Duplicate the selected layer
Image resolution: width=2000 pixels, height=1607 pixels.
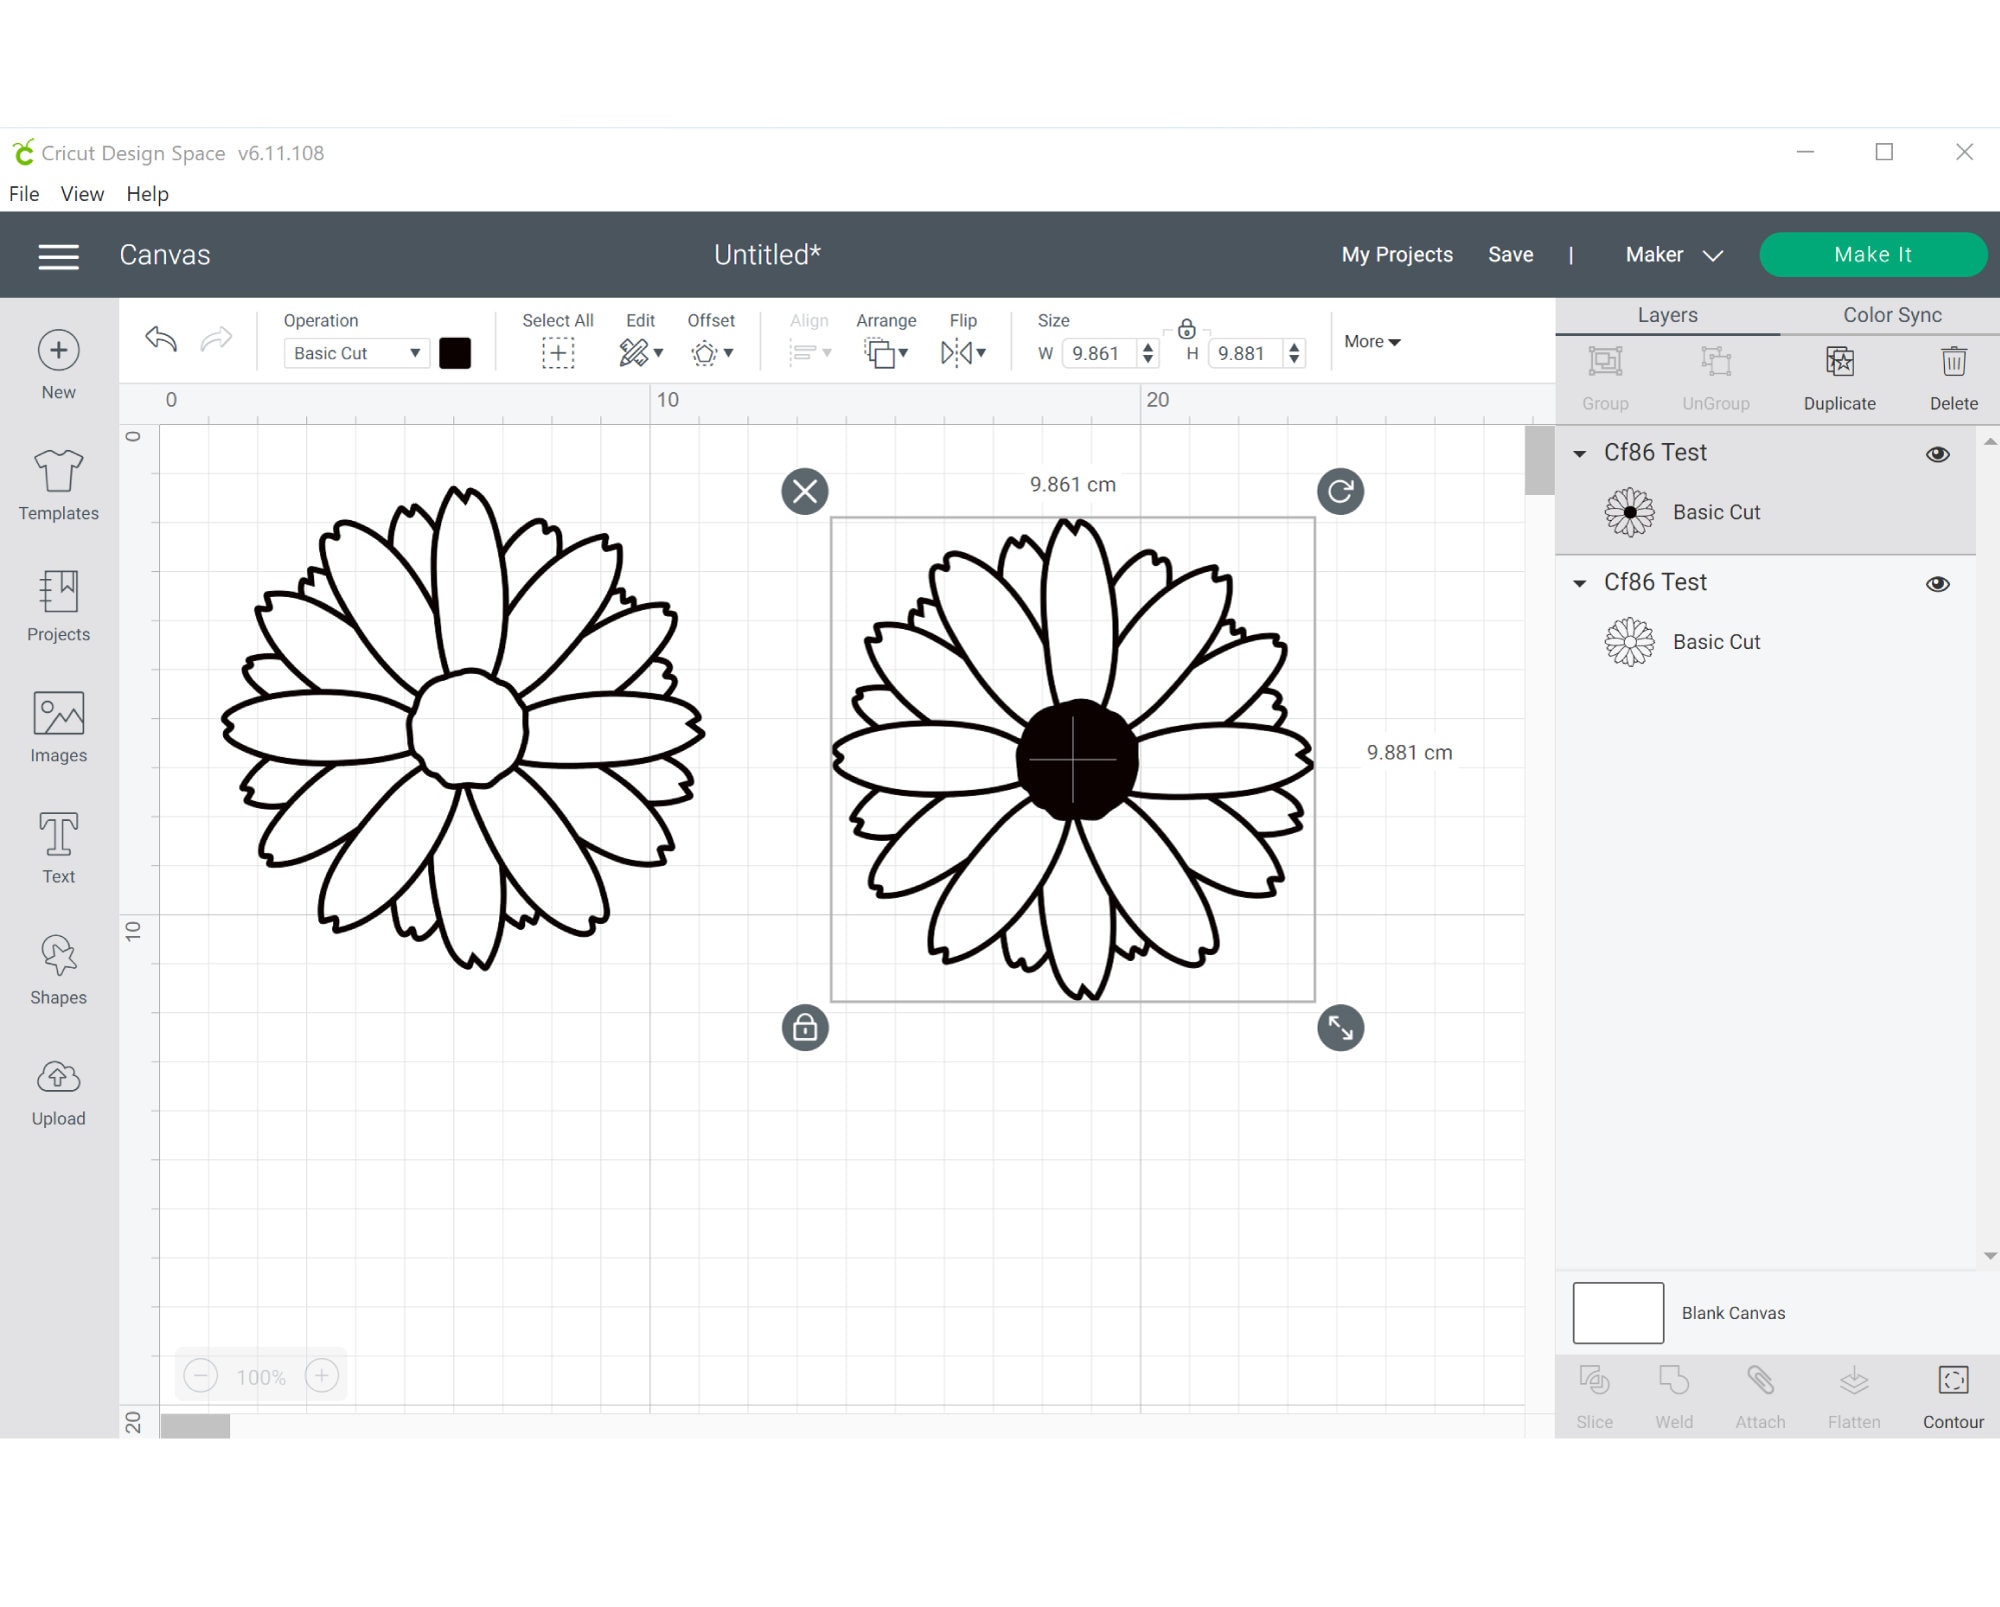tap(1839, 378)
